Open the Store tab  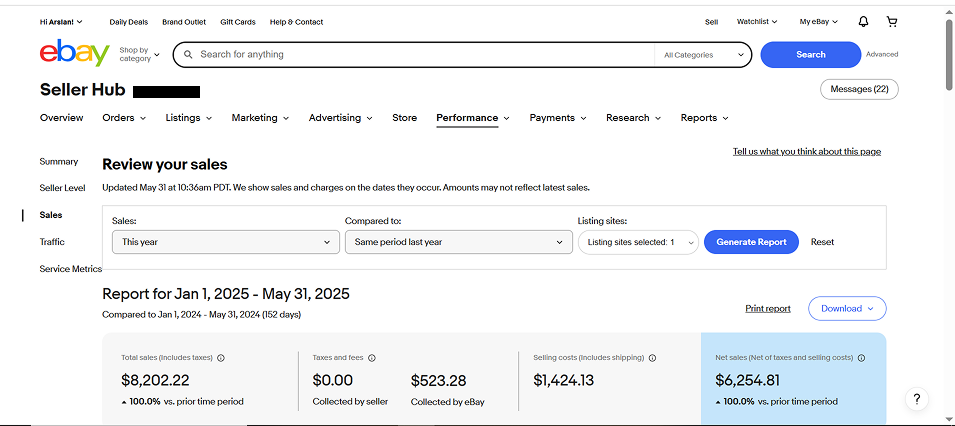(404, 118)
